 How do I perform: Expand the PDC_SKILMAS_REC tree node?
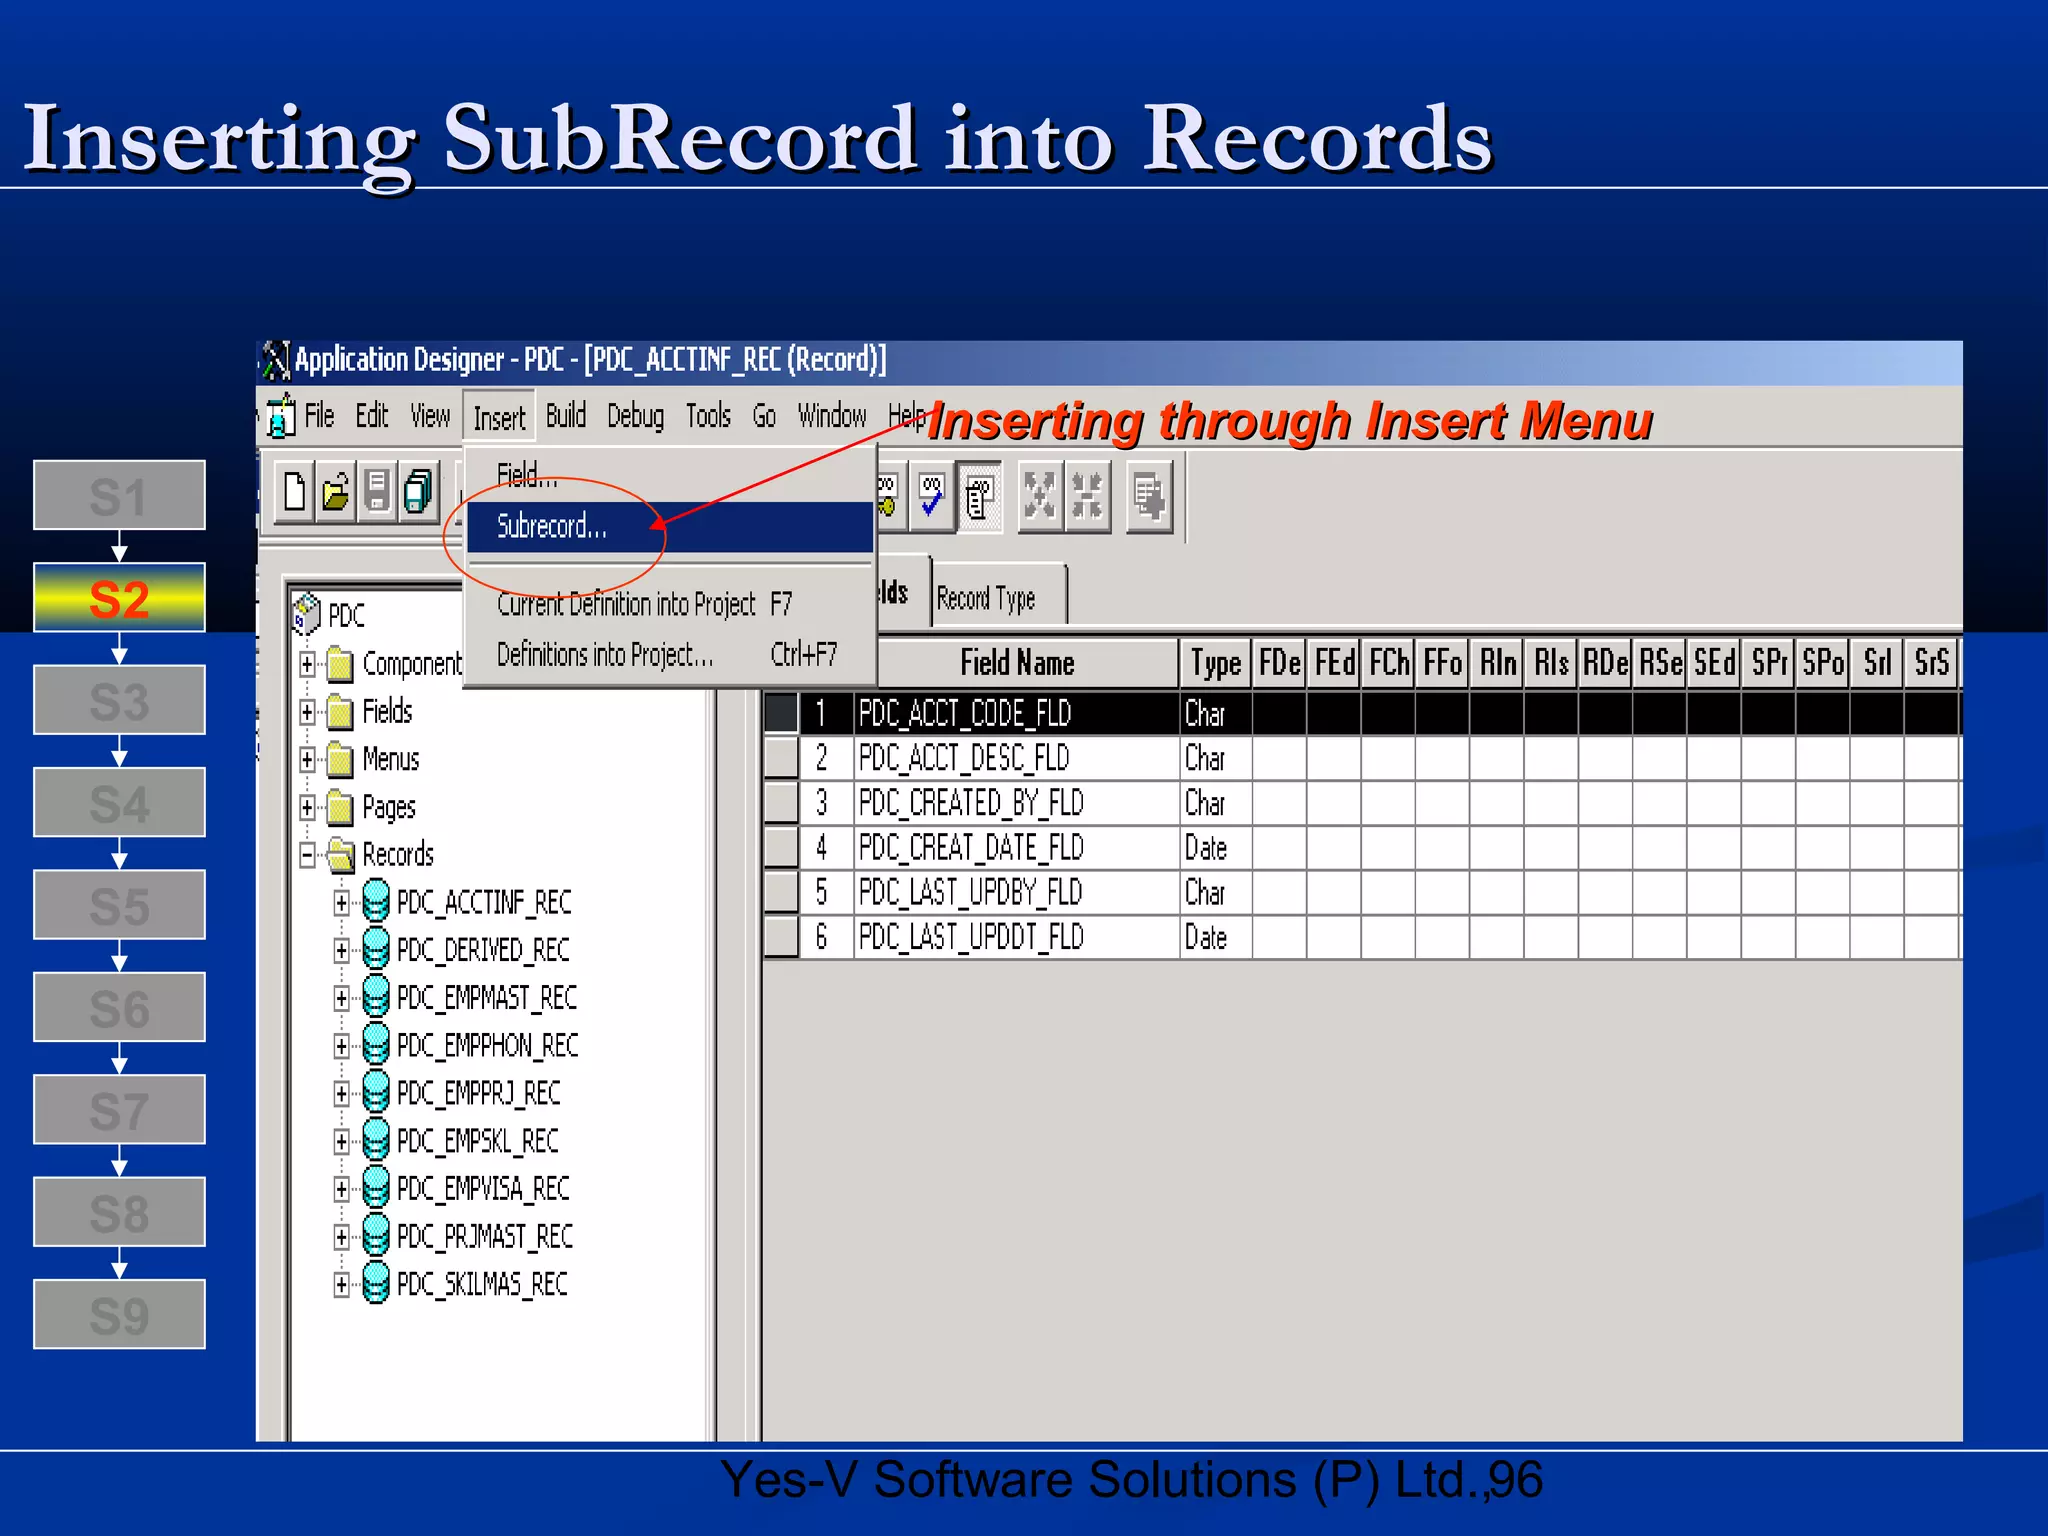click(342, 1285)
